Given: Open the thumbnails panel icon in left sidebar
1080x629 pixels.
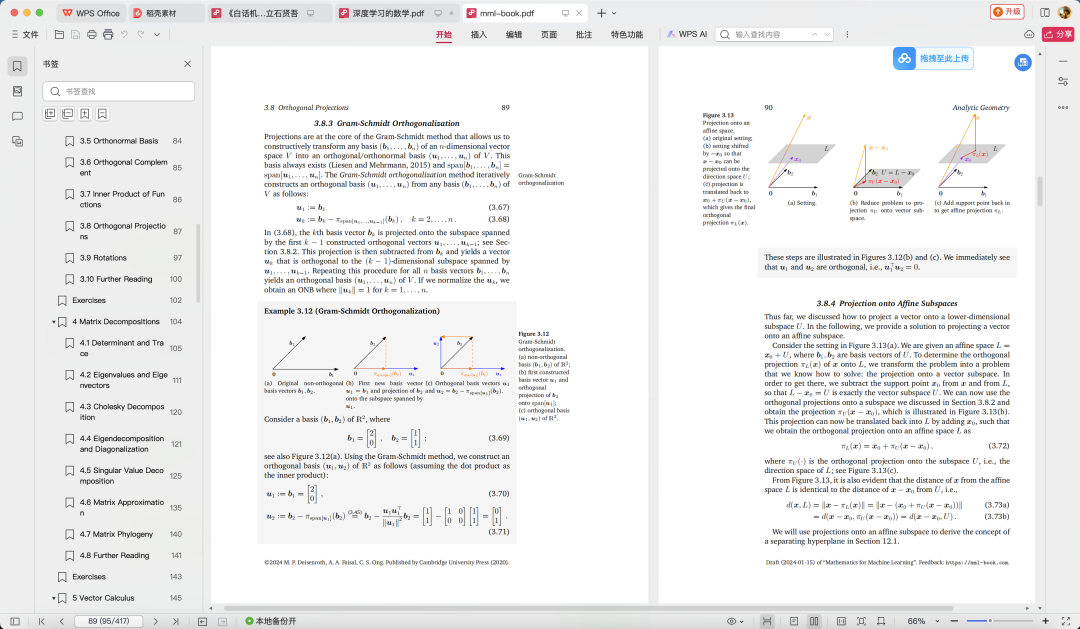Looking at the screenshot, I should point(17,91).
